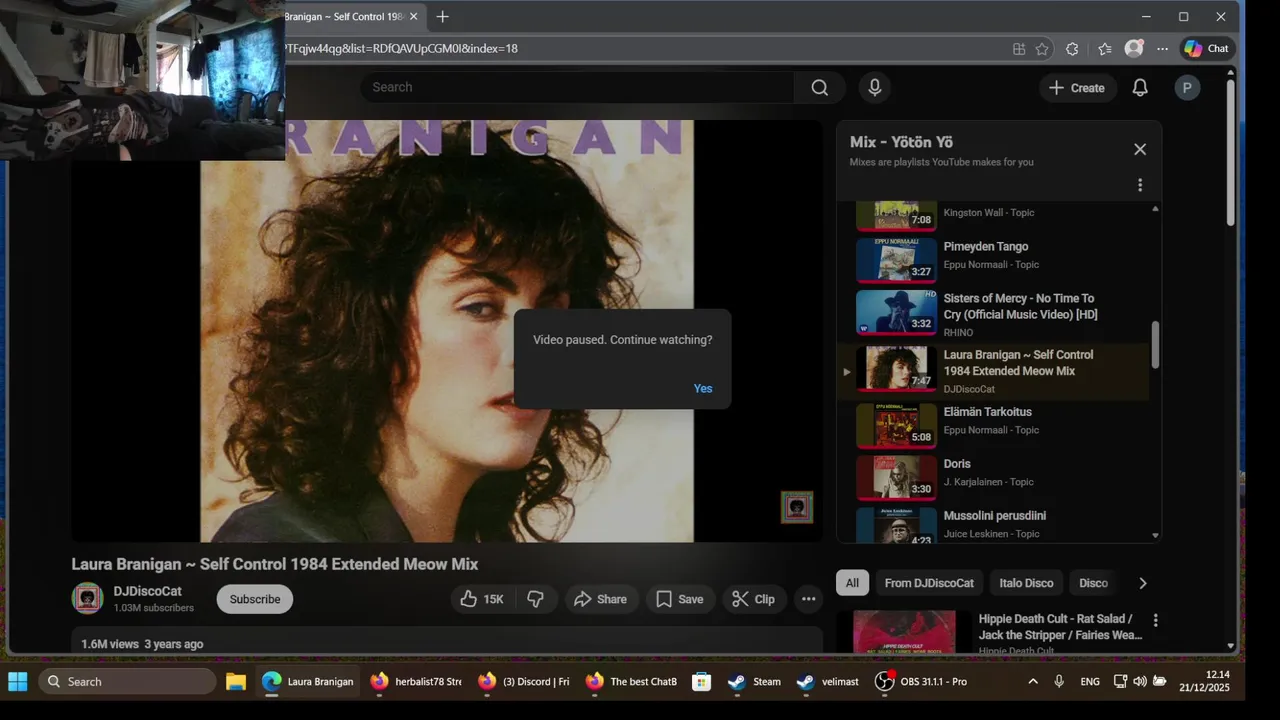Open the DJDiscoCat channel name link
Screen dimensions: 1280x720
147,591
